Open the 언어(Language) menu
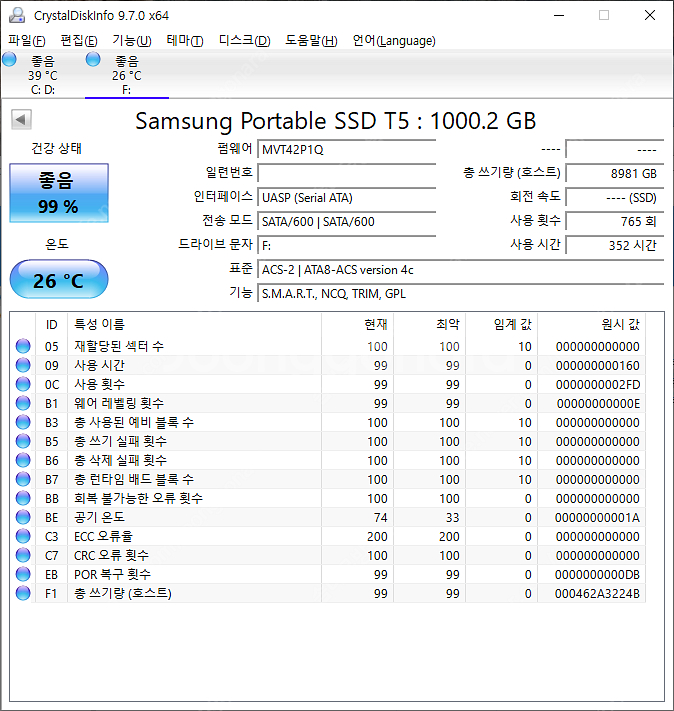Viewport: 674px width, 711px height. pyautogui.click(x=394, y=41)
